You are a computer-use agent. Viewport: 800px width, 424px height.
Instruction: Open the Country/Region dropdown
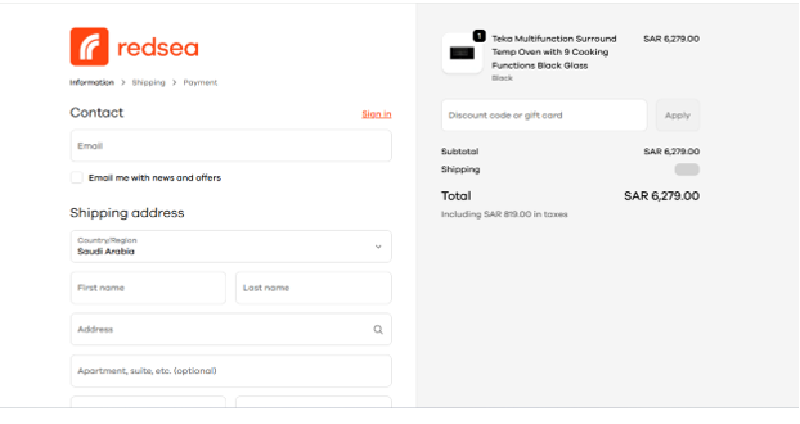coord(230,246)
